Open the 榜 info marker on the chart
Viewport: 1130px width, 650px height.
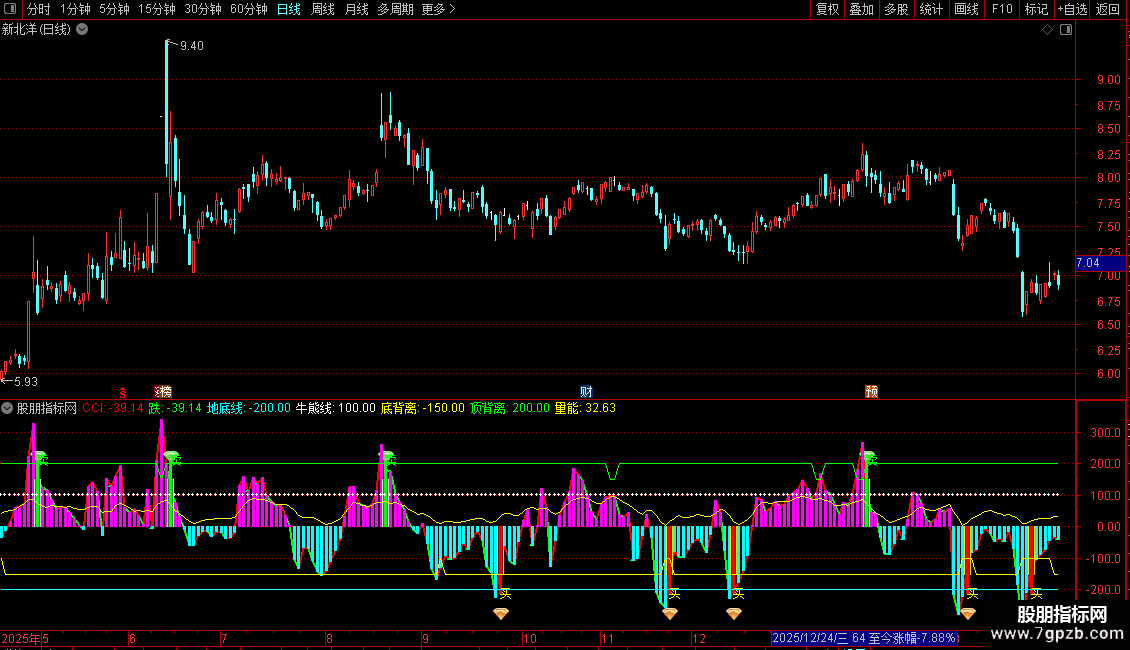click(x=164, y=391)
